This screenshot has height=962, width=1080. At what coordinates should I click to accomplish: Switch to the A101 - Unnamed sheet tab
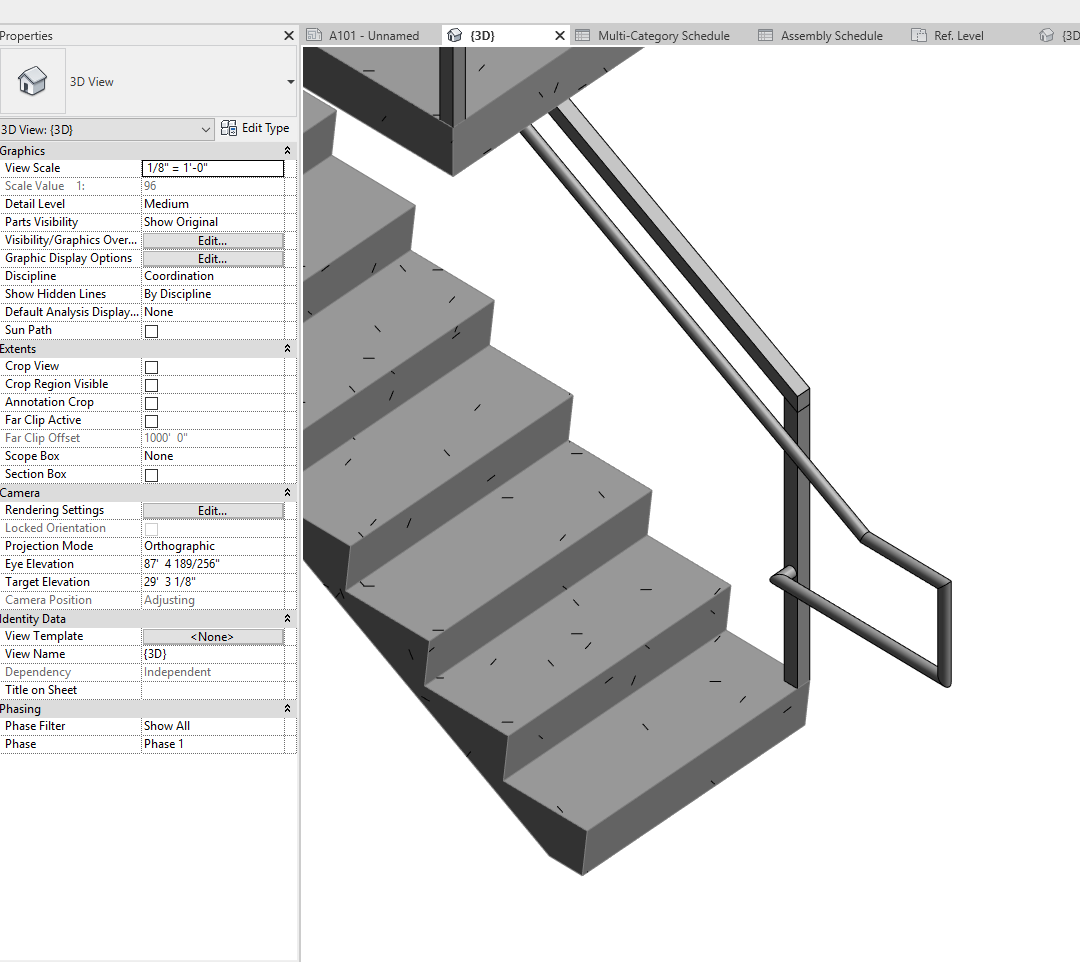[x=371, y=35]
